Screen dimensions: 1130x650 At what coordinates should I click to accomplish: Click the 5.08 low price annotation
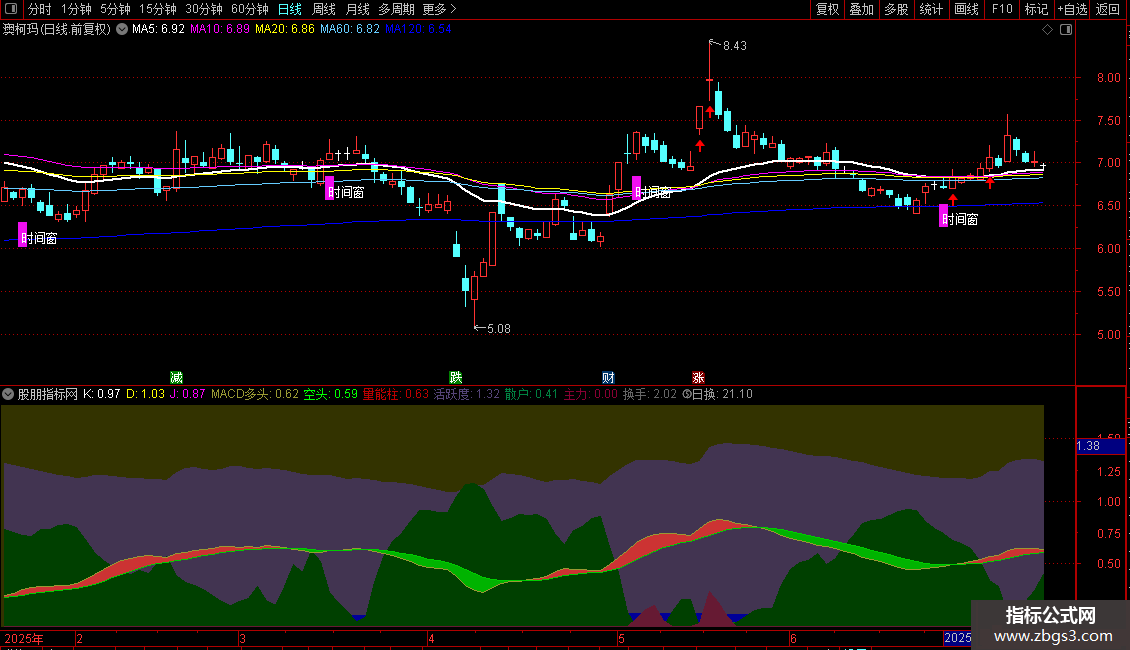pos(499,329)
